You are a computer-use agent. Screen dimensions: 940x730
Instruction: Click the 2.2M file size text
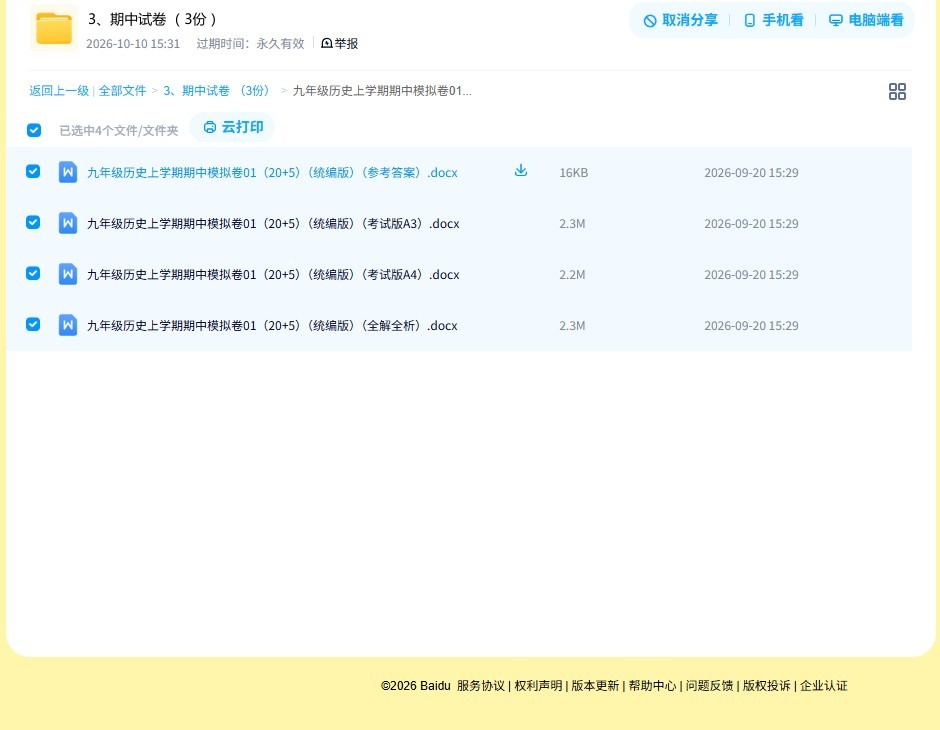coord(572,274)
